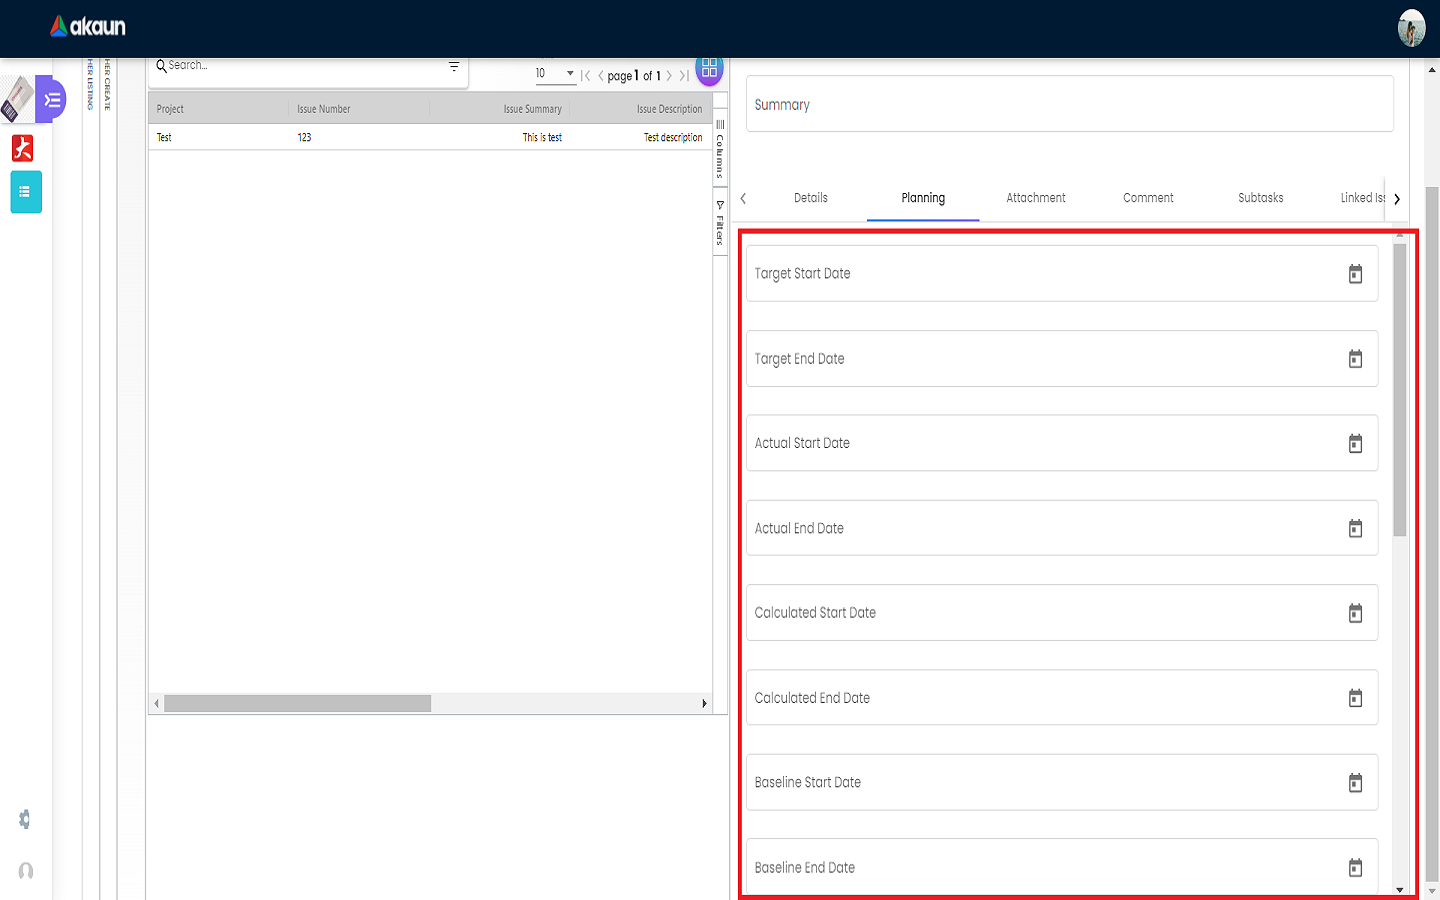Show the Subtasks tab
This screenshot has width=1440, height=900.
point(1261,198)
